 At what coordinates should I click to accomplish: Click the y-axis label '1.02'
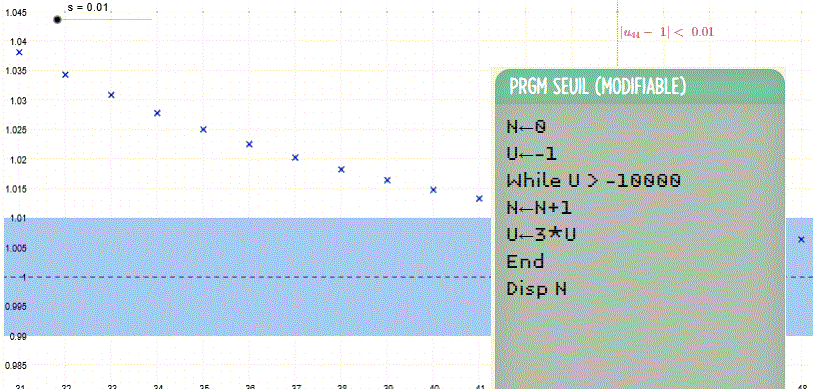17,160
